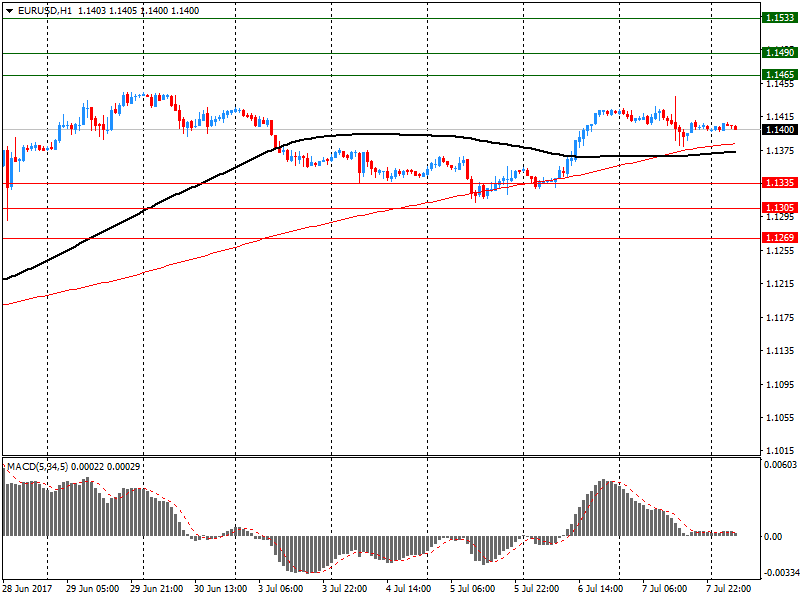Select the green 1.1490 resistance level label
This screenshot has height=600, width=800.
pos(780,53)
